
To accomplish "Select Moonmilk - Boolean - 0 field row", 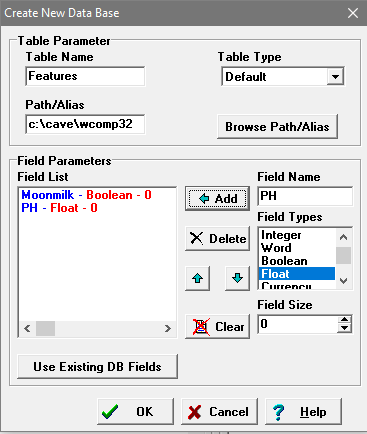I will click(86, 195).
